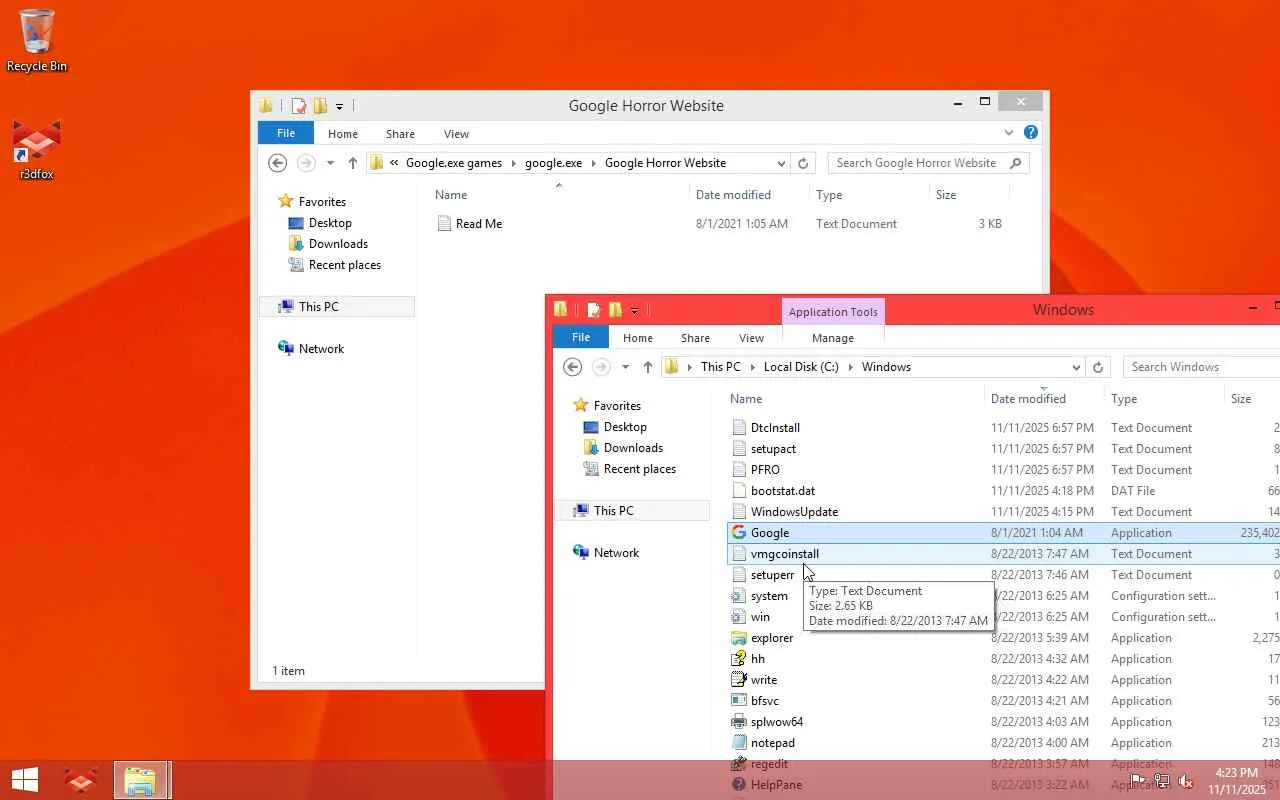Sort by Type column in Google Horror Website window
The width and height of the screenshot is (1280, 800).
point(829,195)
